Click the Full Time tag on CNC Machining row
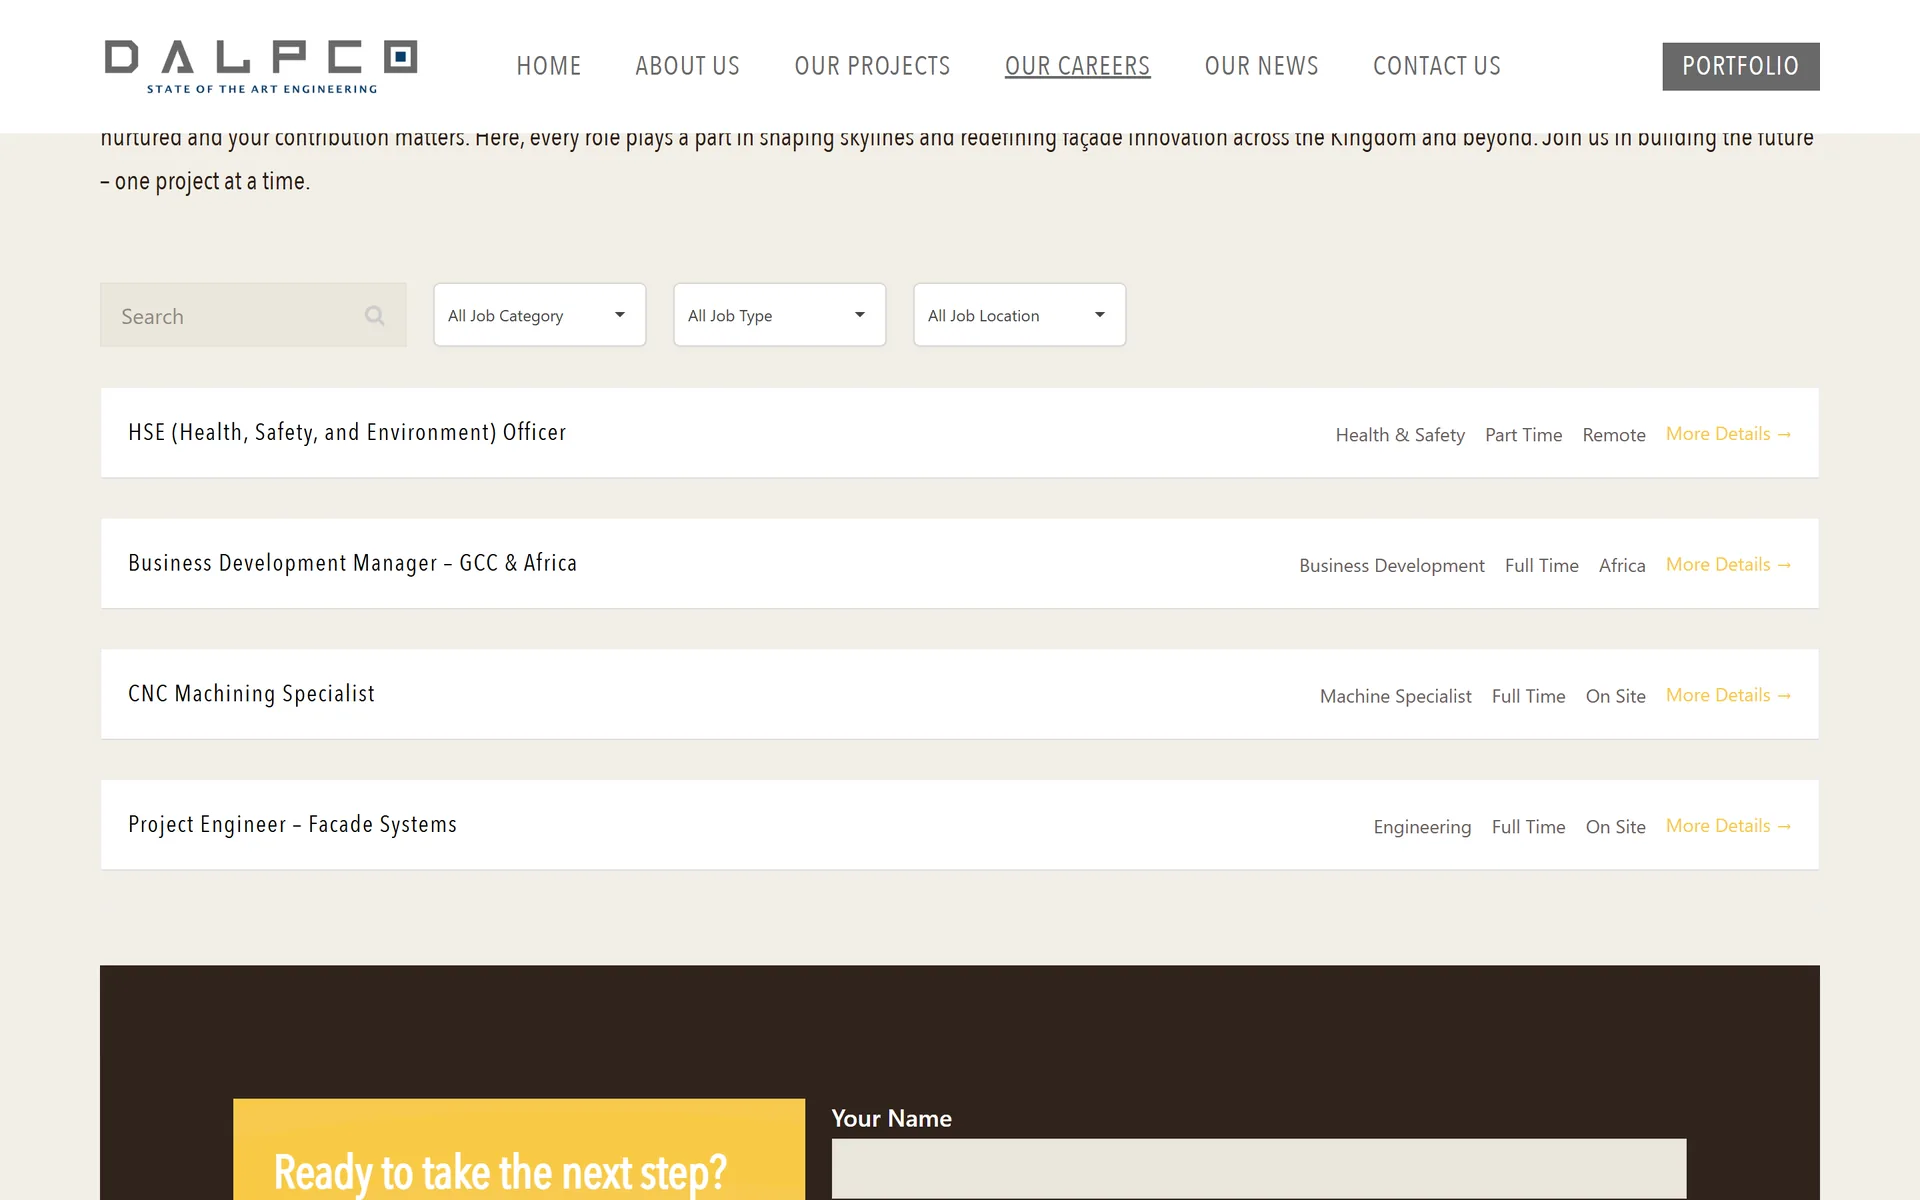The height and width of the screenshot is (1200, 1920). tap(1529, 696)
